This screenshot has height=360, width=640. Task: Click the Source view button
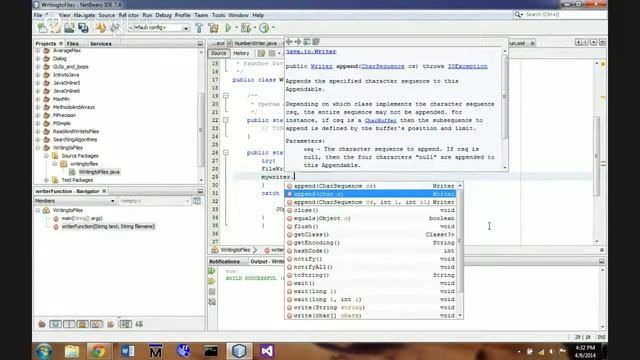(x=218, y=53)
